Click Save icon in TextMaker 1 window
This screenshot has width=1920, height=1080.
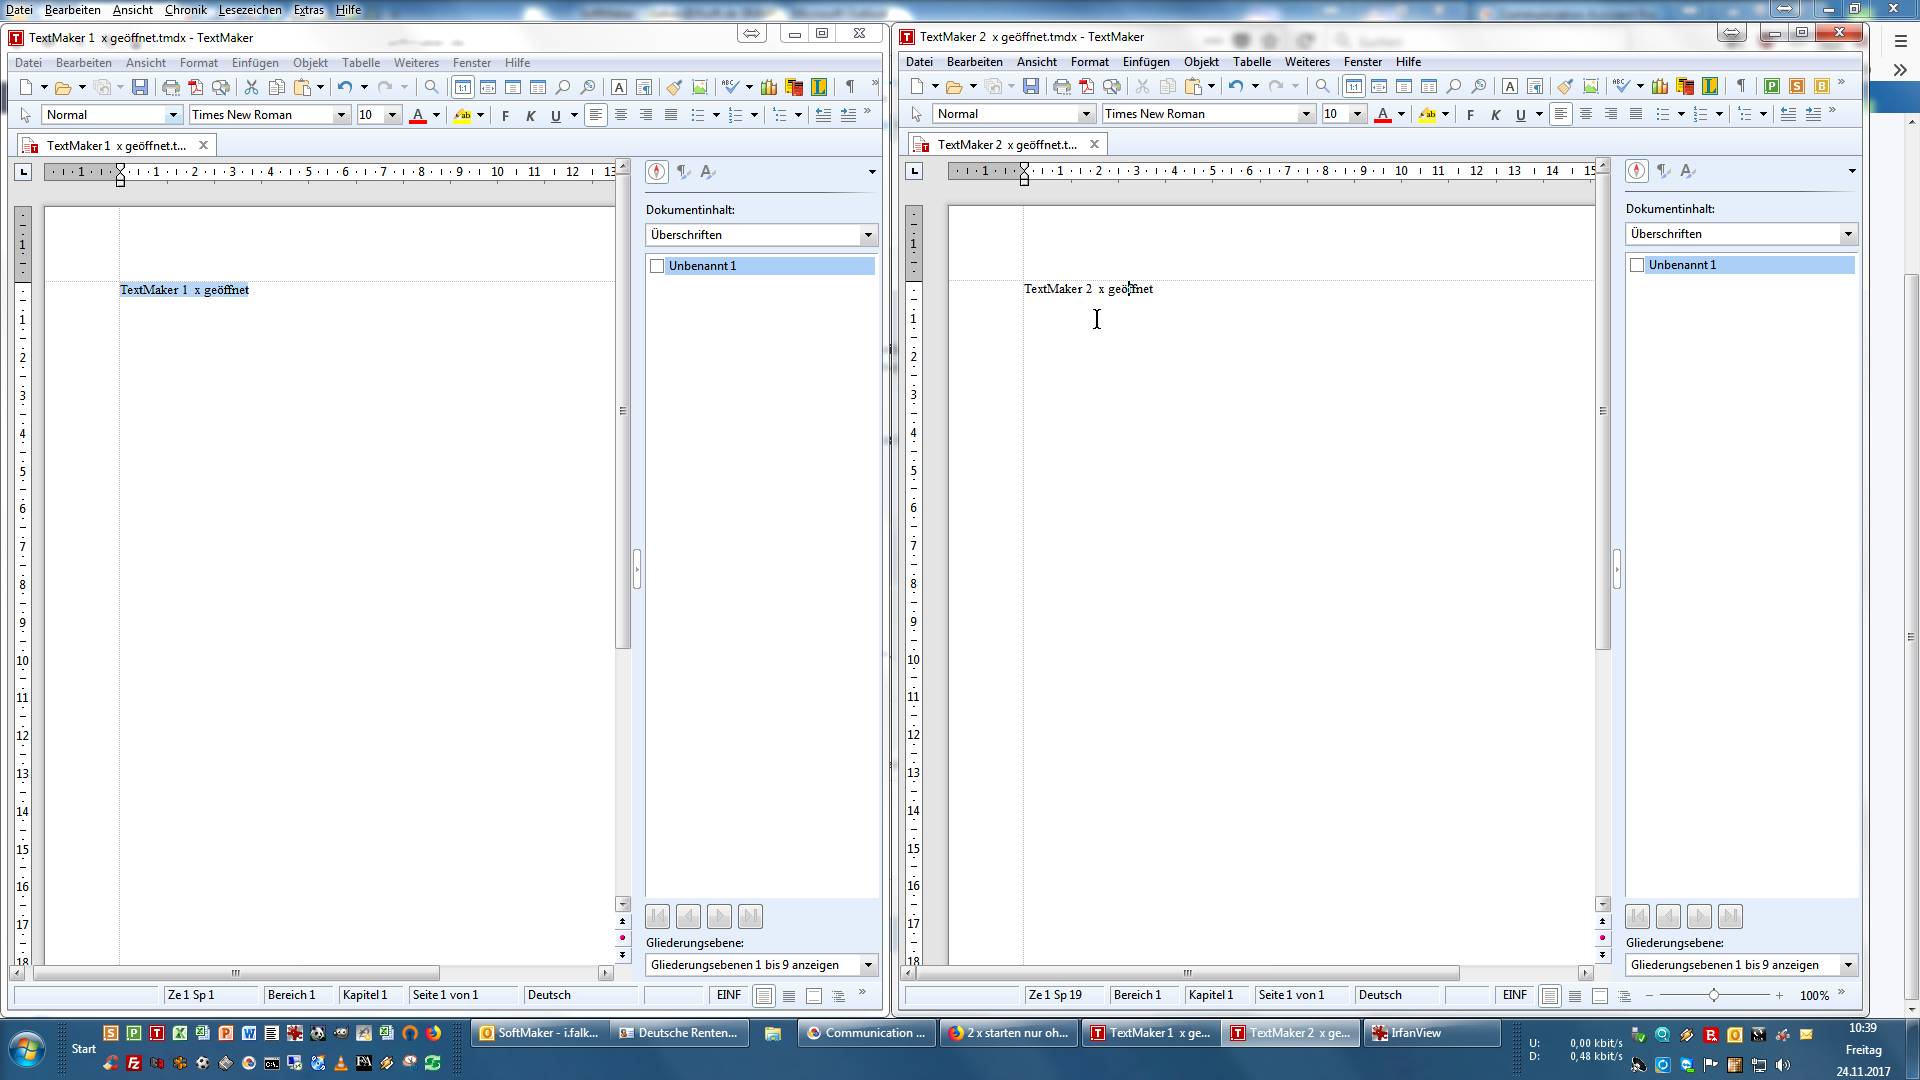140,87
